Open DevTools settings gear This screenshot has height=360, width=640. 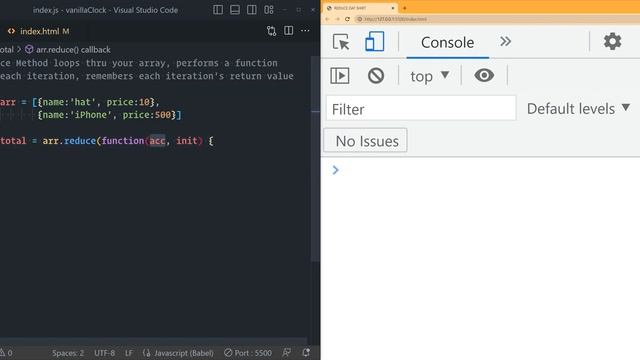coord(612,41)
